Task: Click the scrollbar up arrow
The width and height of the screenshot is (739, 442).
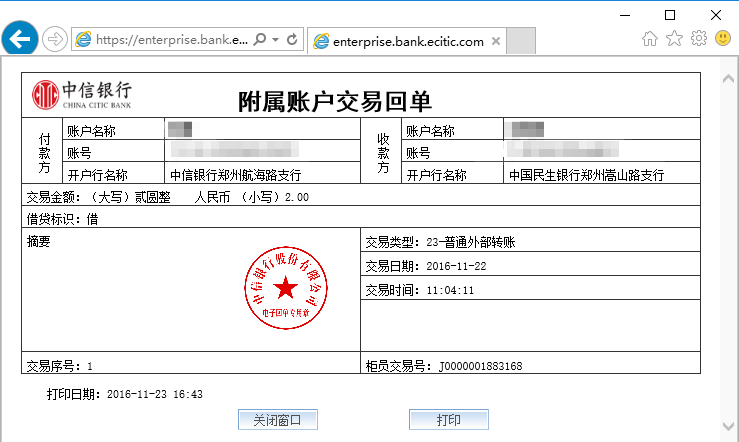Action: click(730, 77)
